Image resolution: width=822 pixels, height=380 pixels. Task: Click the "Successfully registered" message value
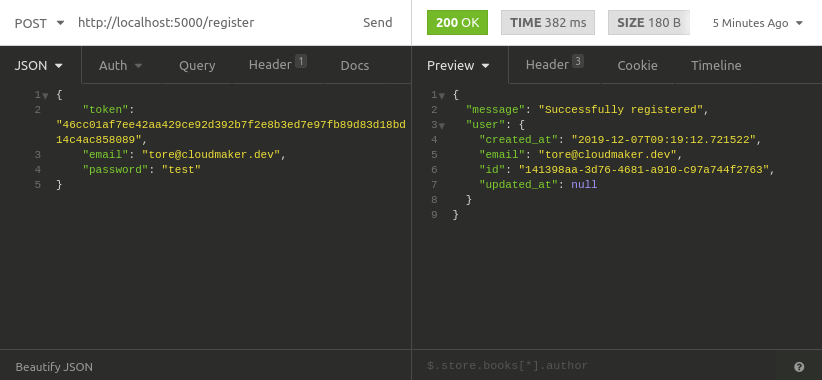pos(621,110)
